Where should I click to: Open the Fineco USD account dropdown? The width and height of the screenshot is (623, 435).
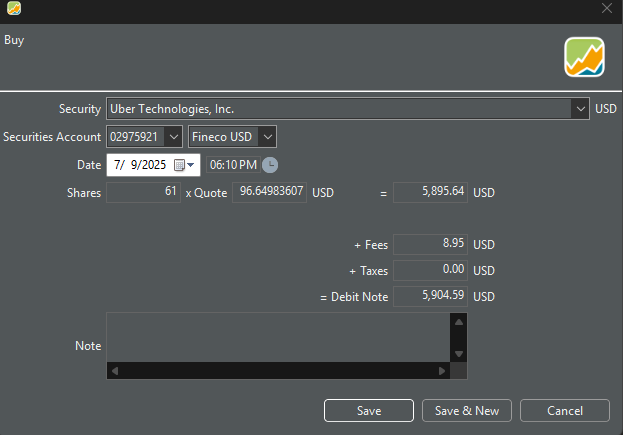(267, 137)
